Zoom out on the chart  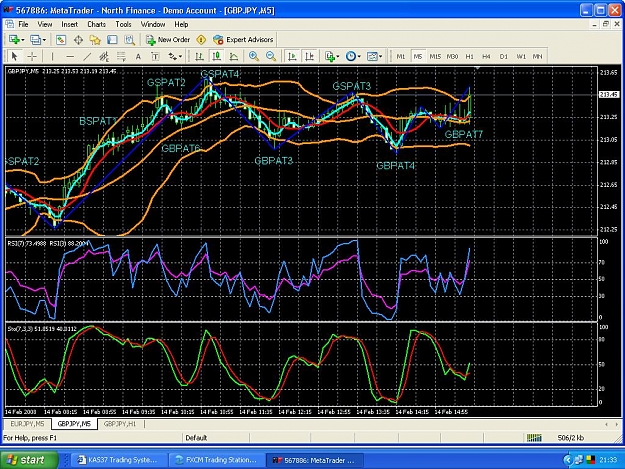(x=271, y=57)
